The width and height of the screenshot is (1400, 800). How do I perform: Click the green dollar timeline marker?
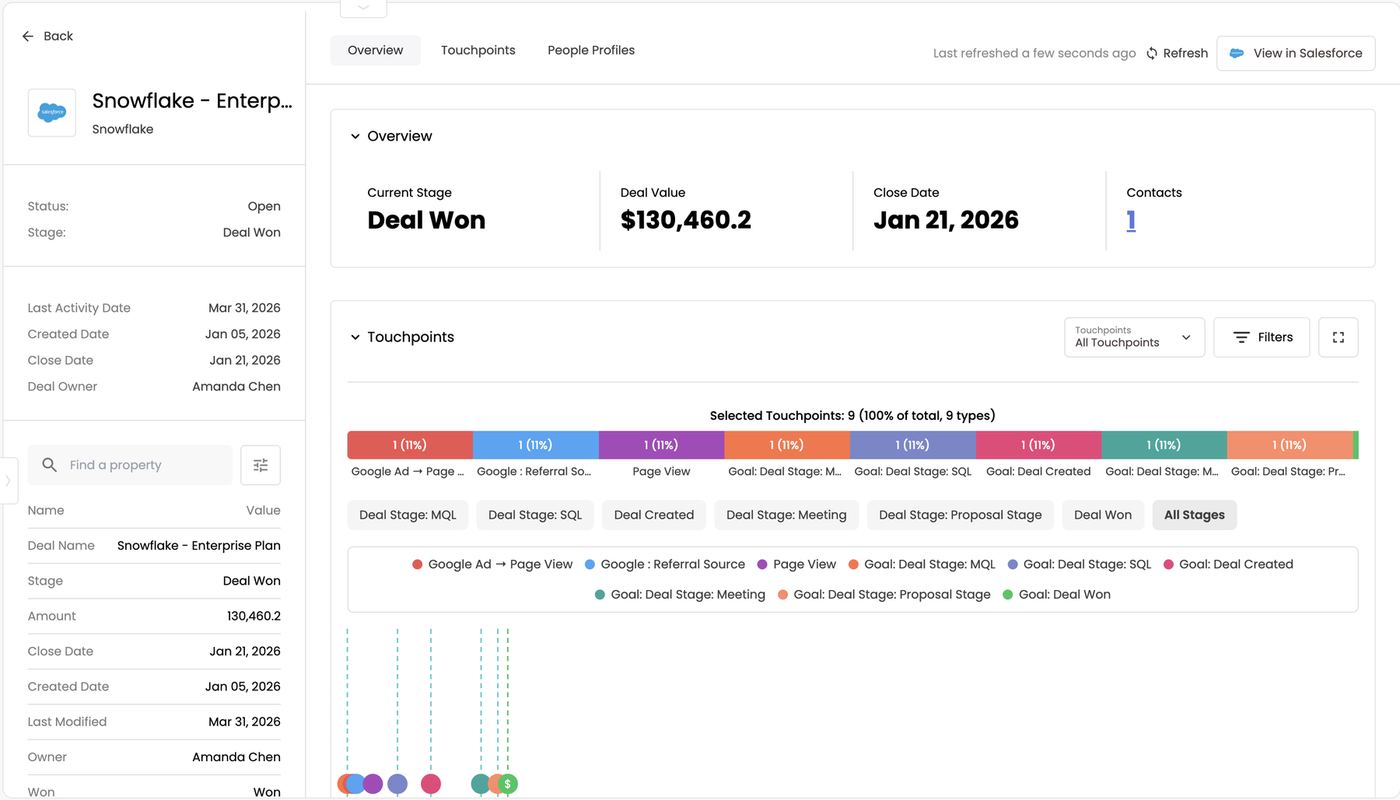point(508,784)
